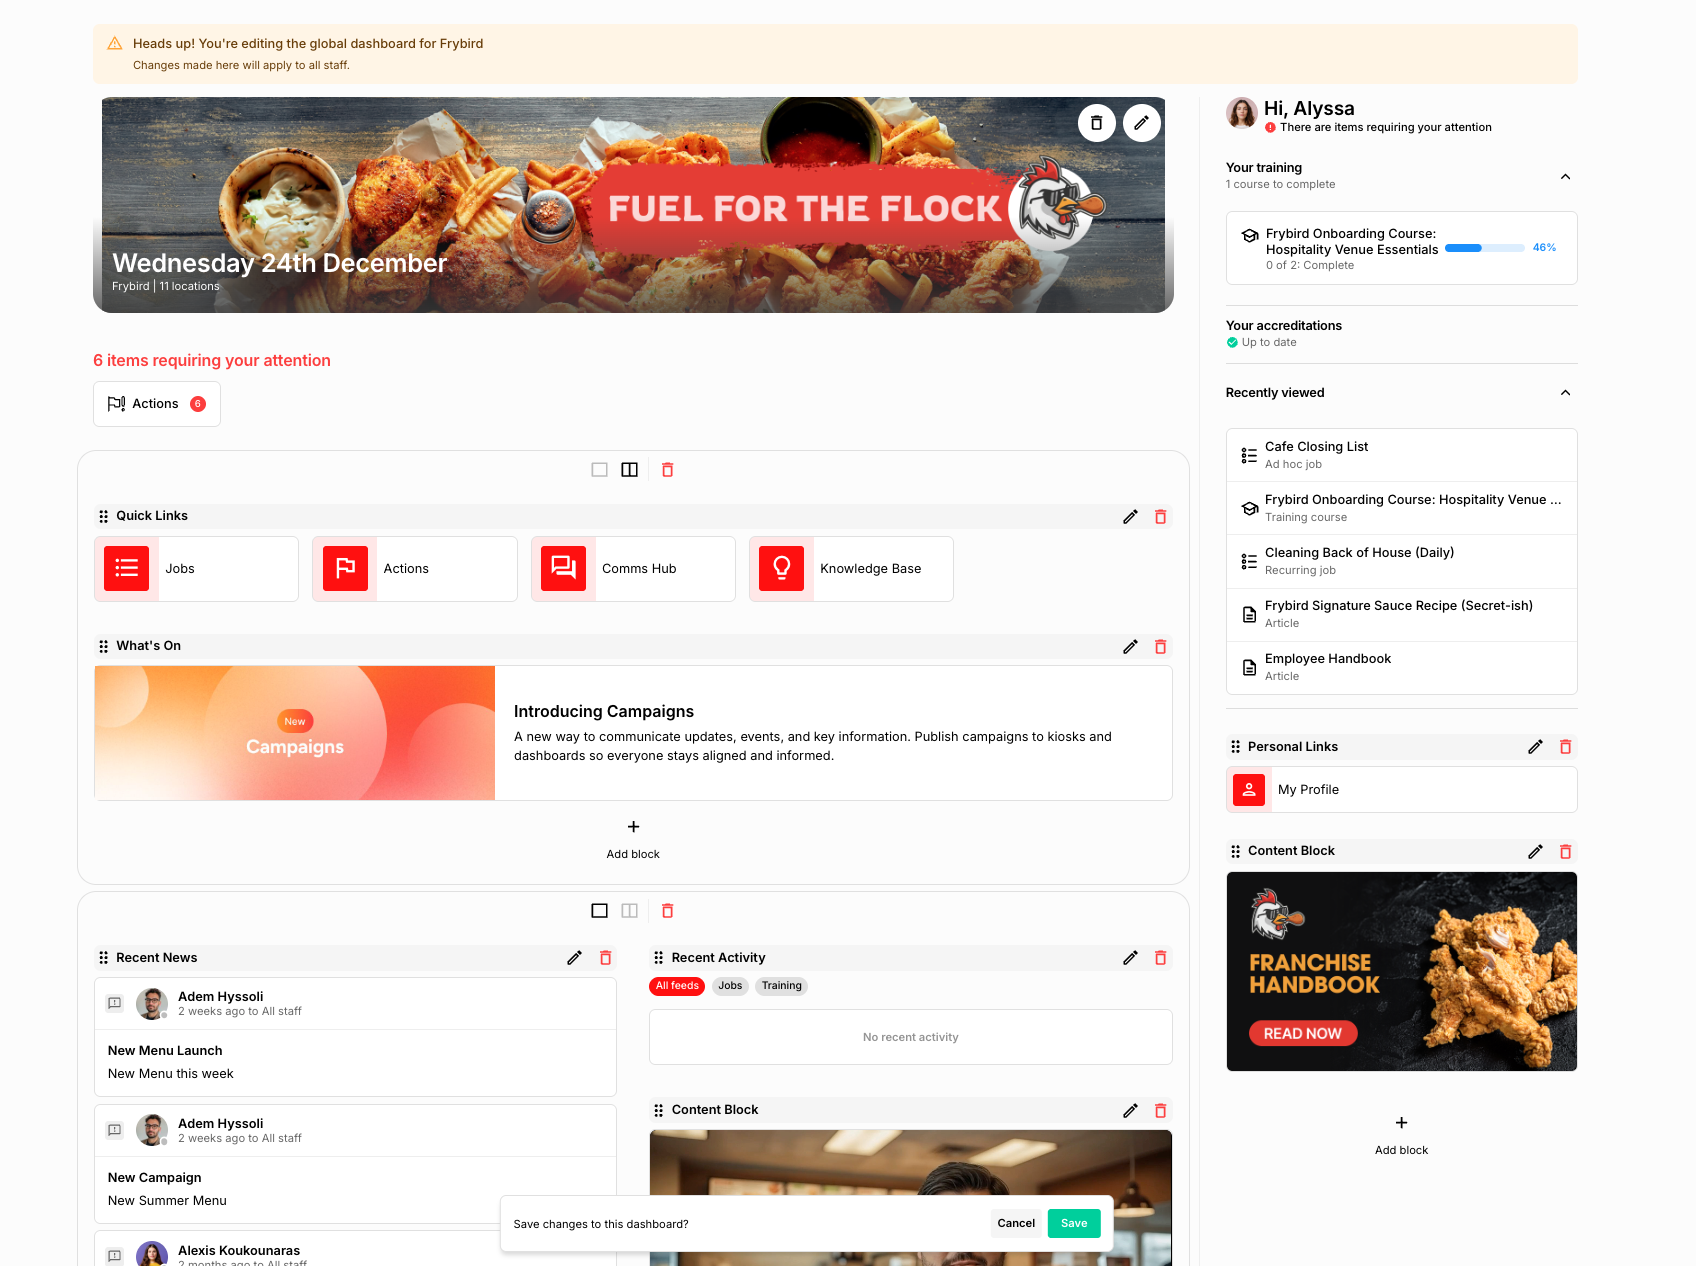Open the Frybird Onboarding Course training card
The image size is (1696, 1266).
[1401, 248]
